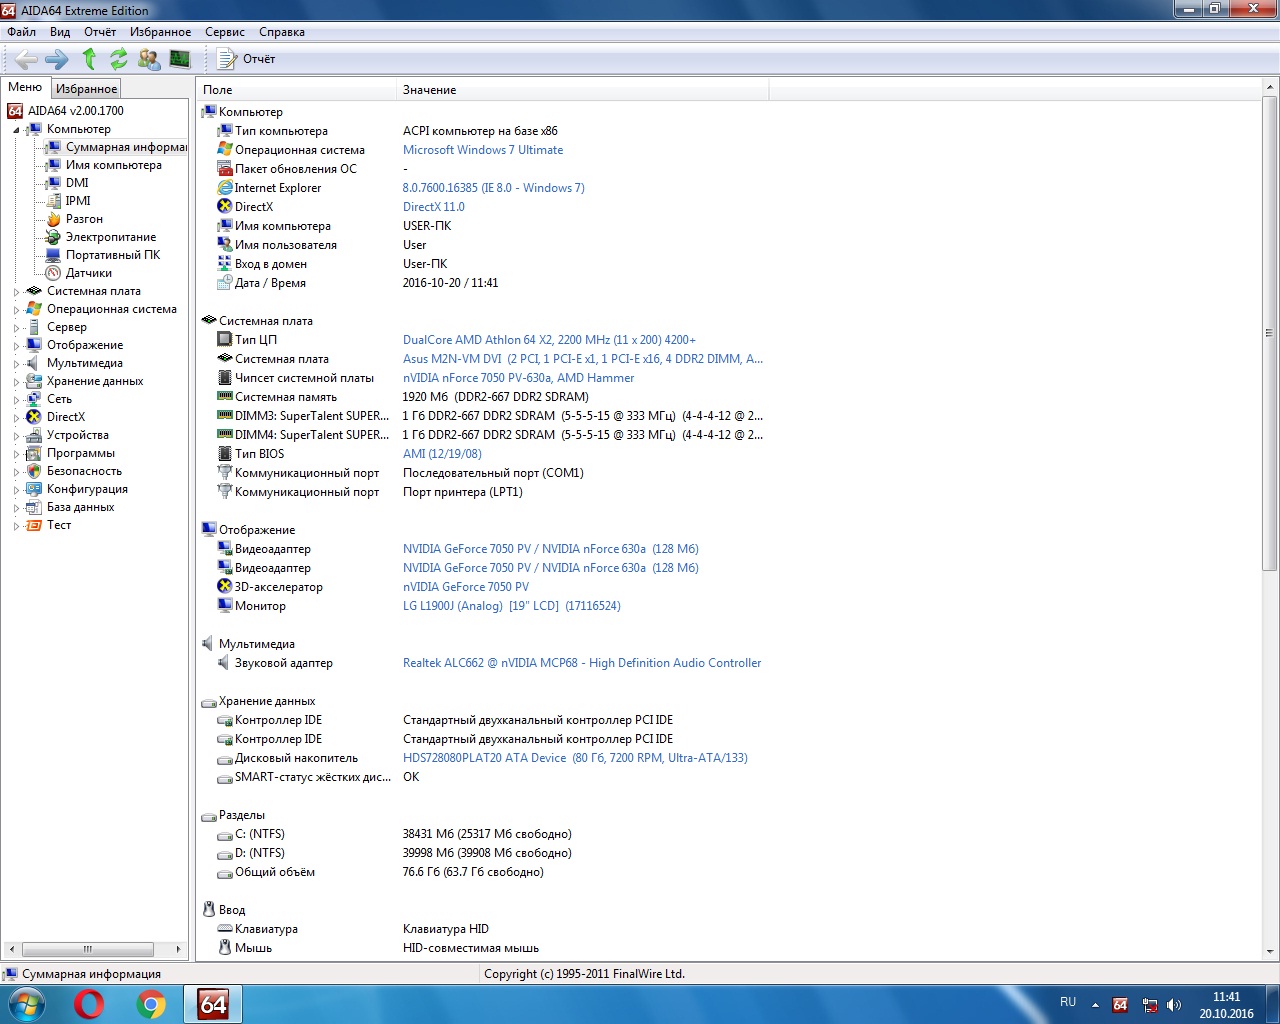Open the Microsoft Windows 7 Ultimate link
The height and width of the screenshot is (1024, 1280).
(x=482, y=150)
